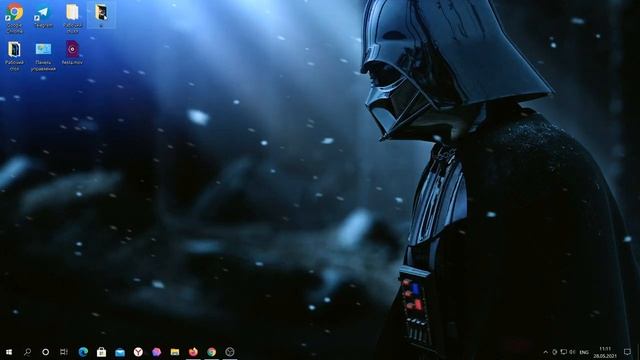
Task: Open taskbar search magnifier
Action: click(x=27, y=352)
